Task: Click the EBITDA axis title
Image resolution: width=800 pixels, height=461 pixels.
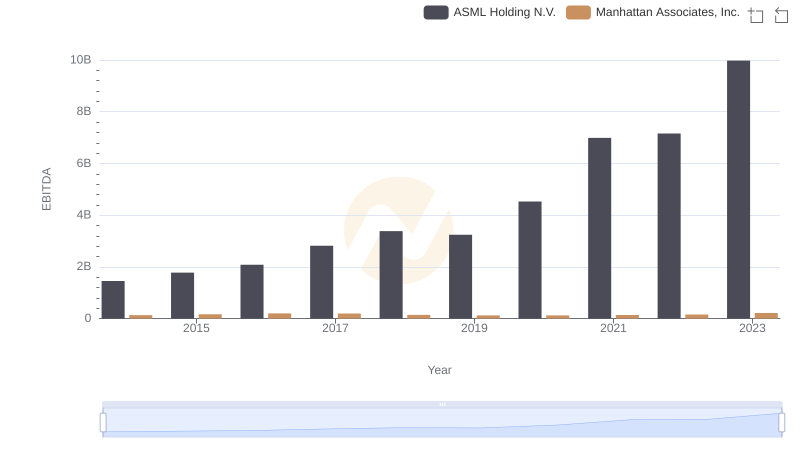Action: pos(46,189)
